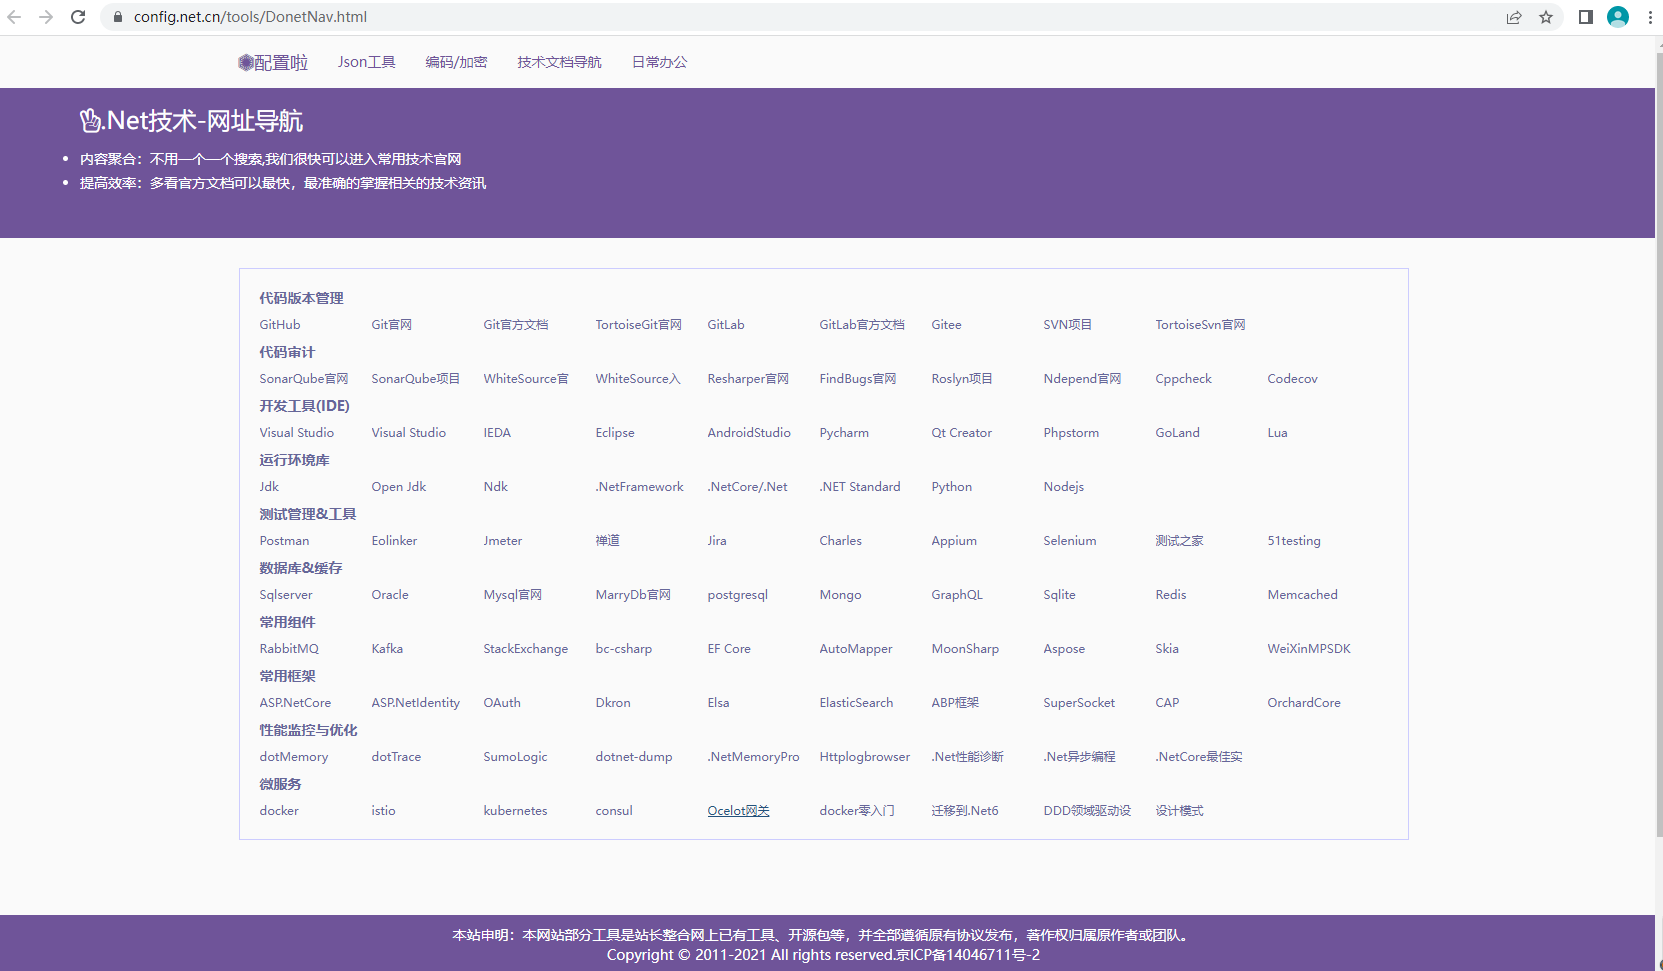Open the browser side panel icon
The height and width of the screenshot is (971, 1663).
1585,17
